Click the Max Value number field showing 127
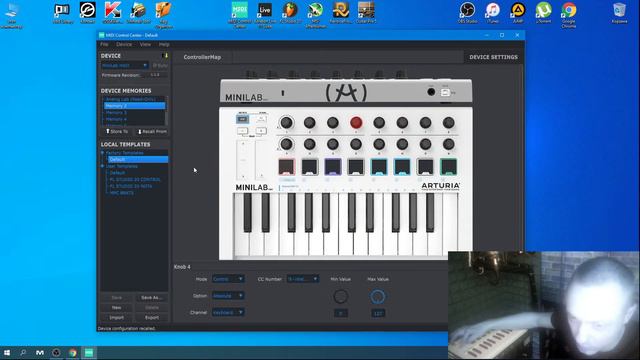Image resolution: width=640 pixels, height=360 pixels. click(378, 313)
